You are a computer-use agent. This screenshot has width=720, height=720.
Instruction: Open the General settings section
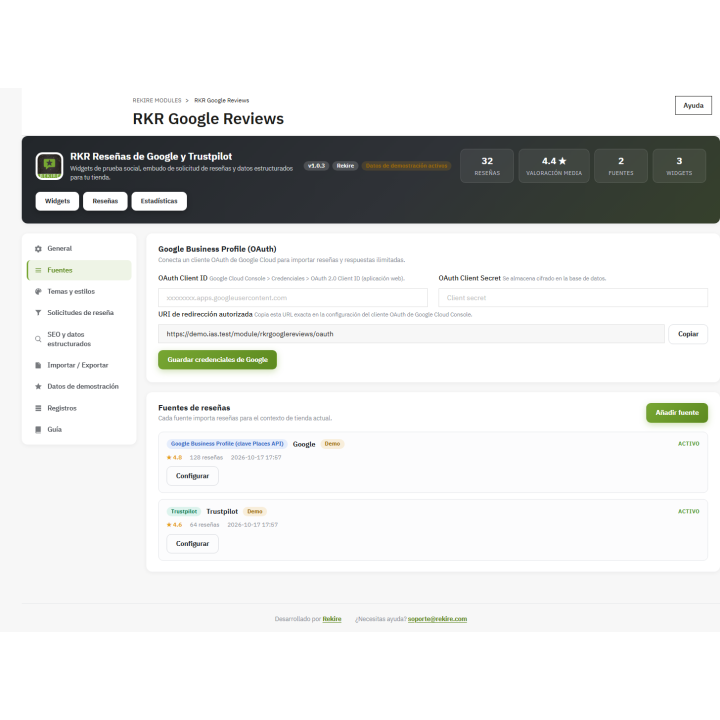[x=79, y=248]
